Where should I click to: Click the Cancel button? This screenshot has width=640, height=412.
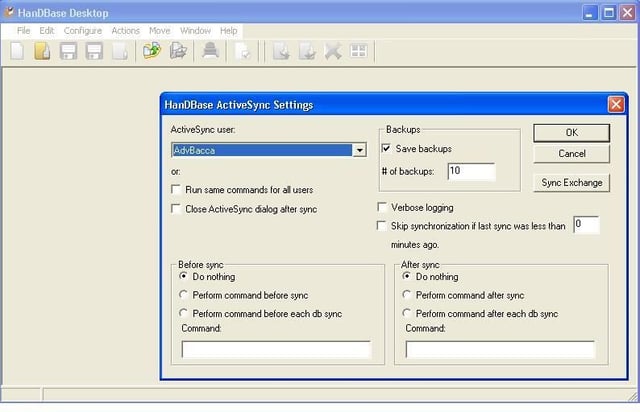(x=571, y=154)
